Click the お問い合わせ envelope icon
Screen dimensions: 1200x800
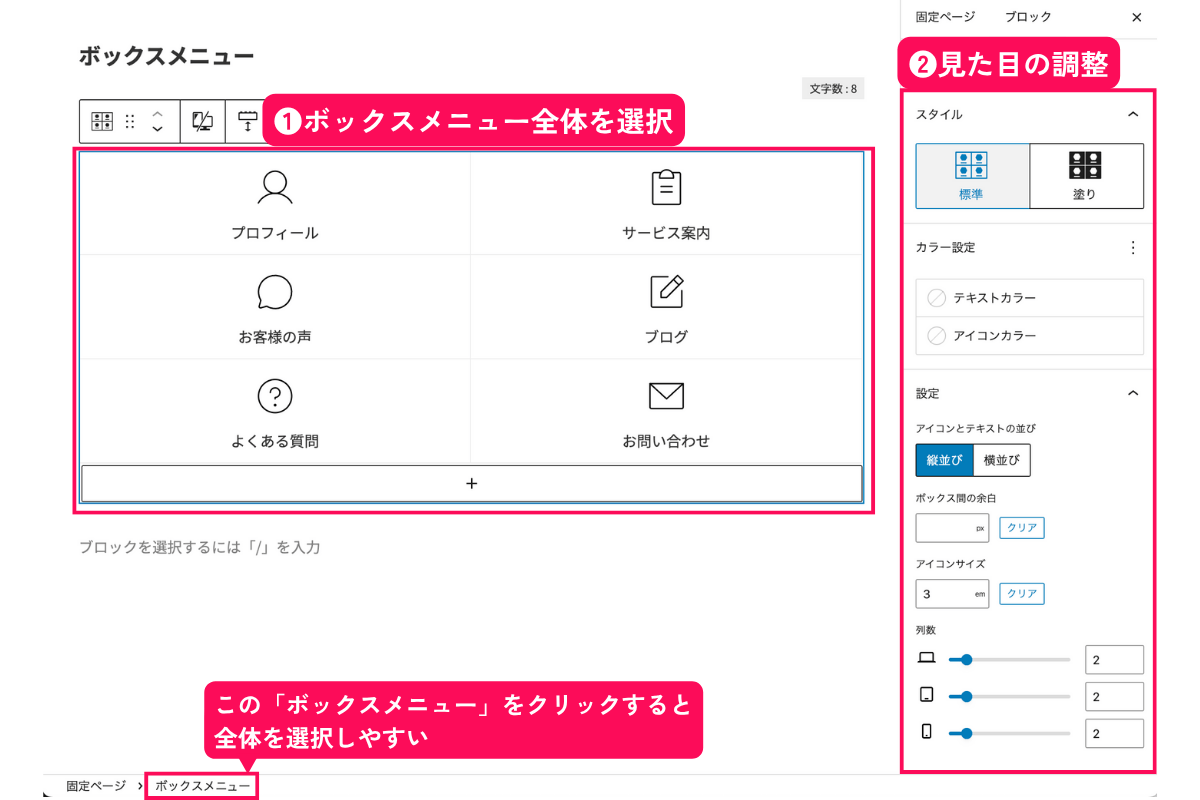pos(666,396)
